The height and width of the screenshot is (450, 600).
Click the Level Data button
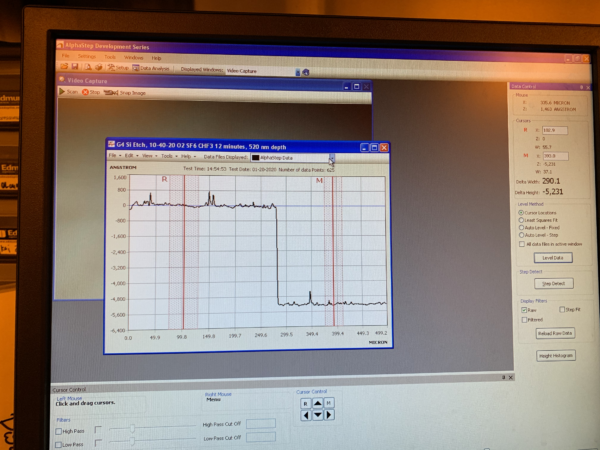[x=553, y=258]
